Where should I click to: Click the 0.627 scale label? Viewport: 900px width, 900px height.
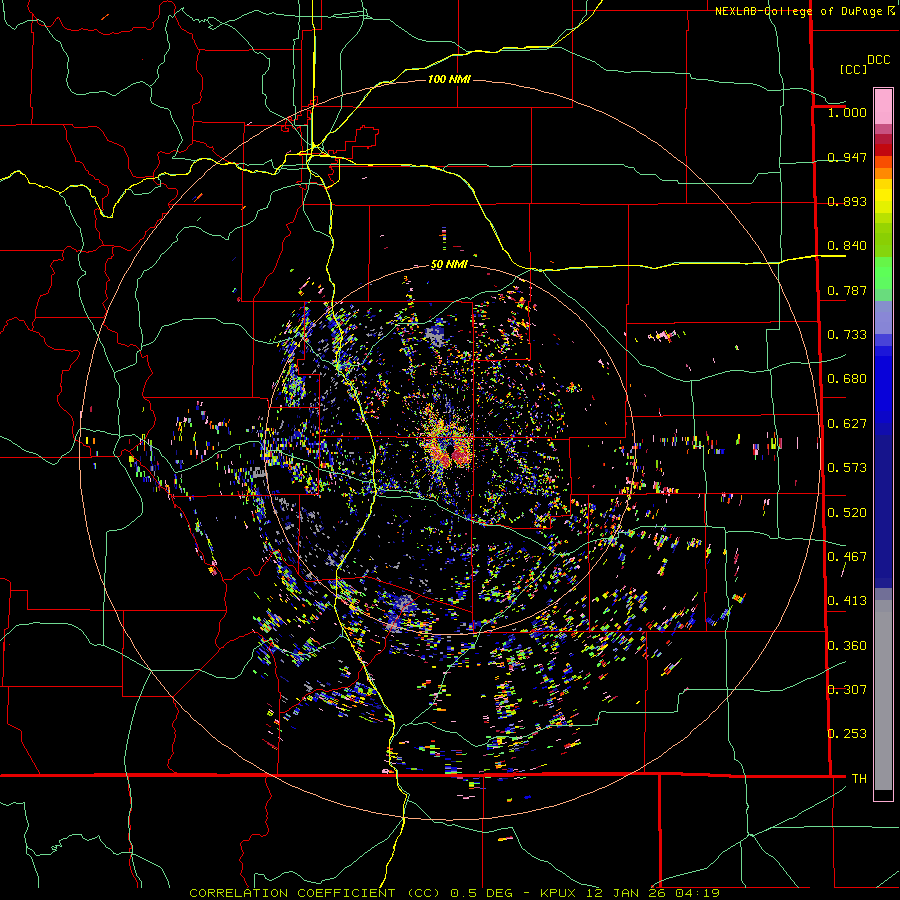847,424
